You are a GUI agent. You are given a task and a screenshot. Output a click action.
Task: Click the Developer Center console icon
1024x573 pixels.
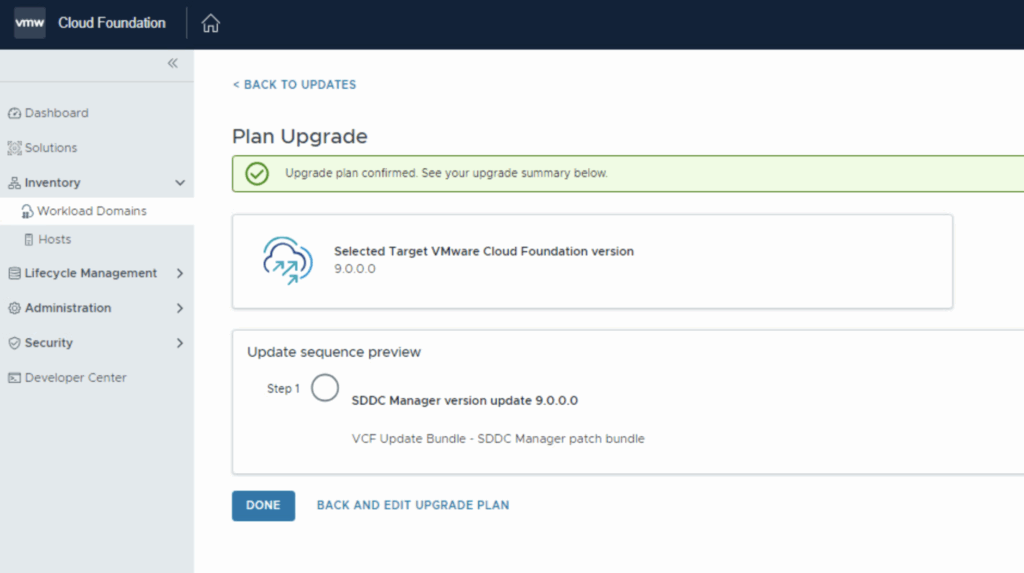[x=14, y=378]
